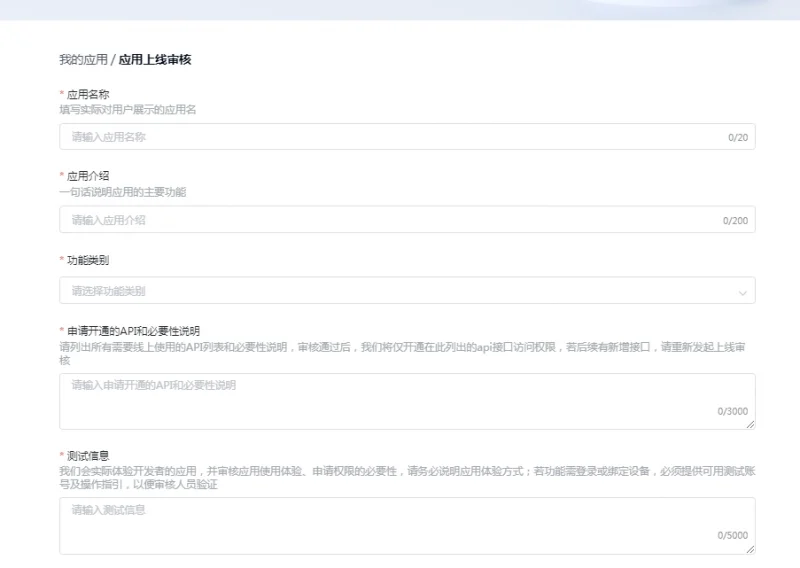Image resolution: width=800 pixels, height=568 pixels.
Task: Click the 我的应用 breadcrumb link
Action: tap(83, 60)
